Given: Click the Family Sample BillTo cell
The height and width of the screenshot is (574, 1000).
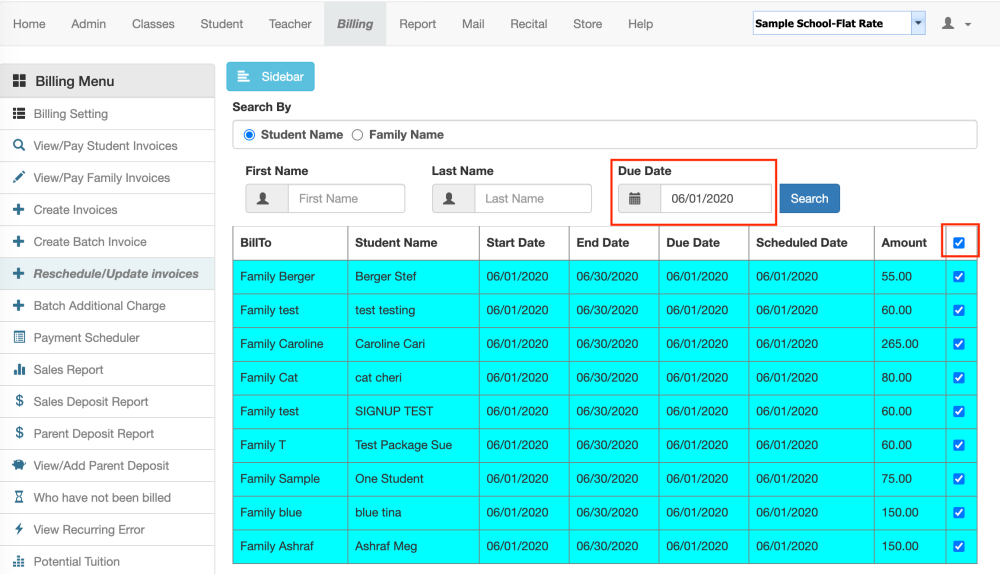Looking at the screenshot, I should [290, 478].
